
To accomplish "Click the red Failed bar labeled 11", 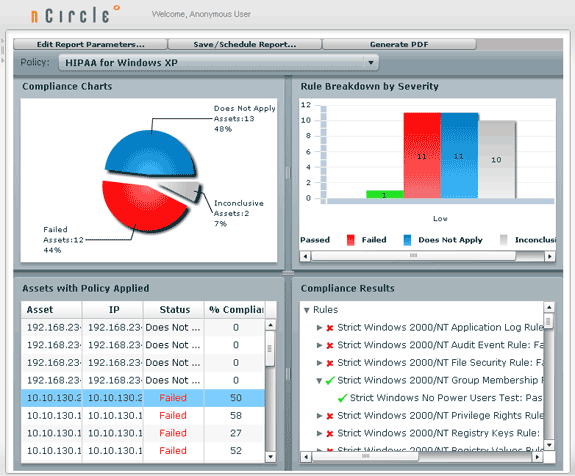I will (x=422, y=155).
